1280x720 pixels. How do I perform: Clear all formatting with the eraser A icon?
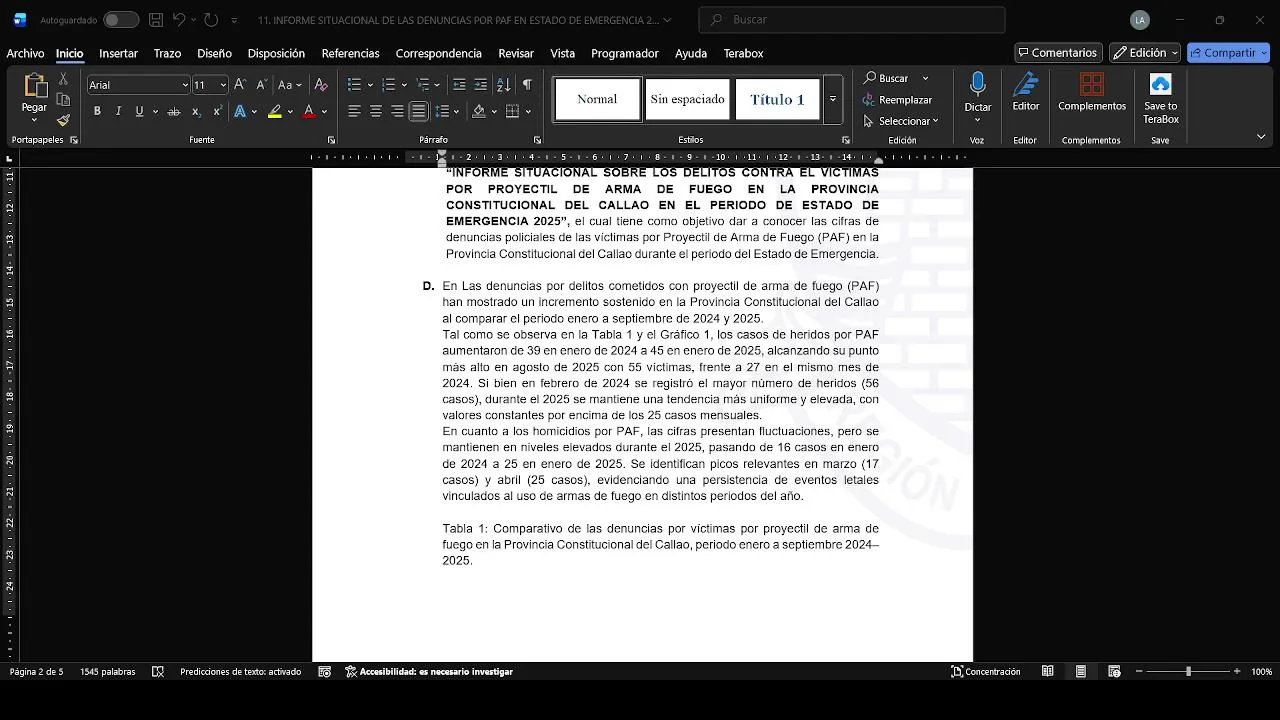[x=321, y=85]
